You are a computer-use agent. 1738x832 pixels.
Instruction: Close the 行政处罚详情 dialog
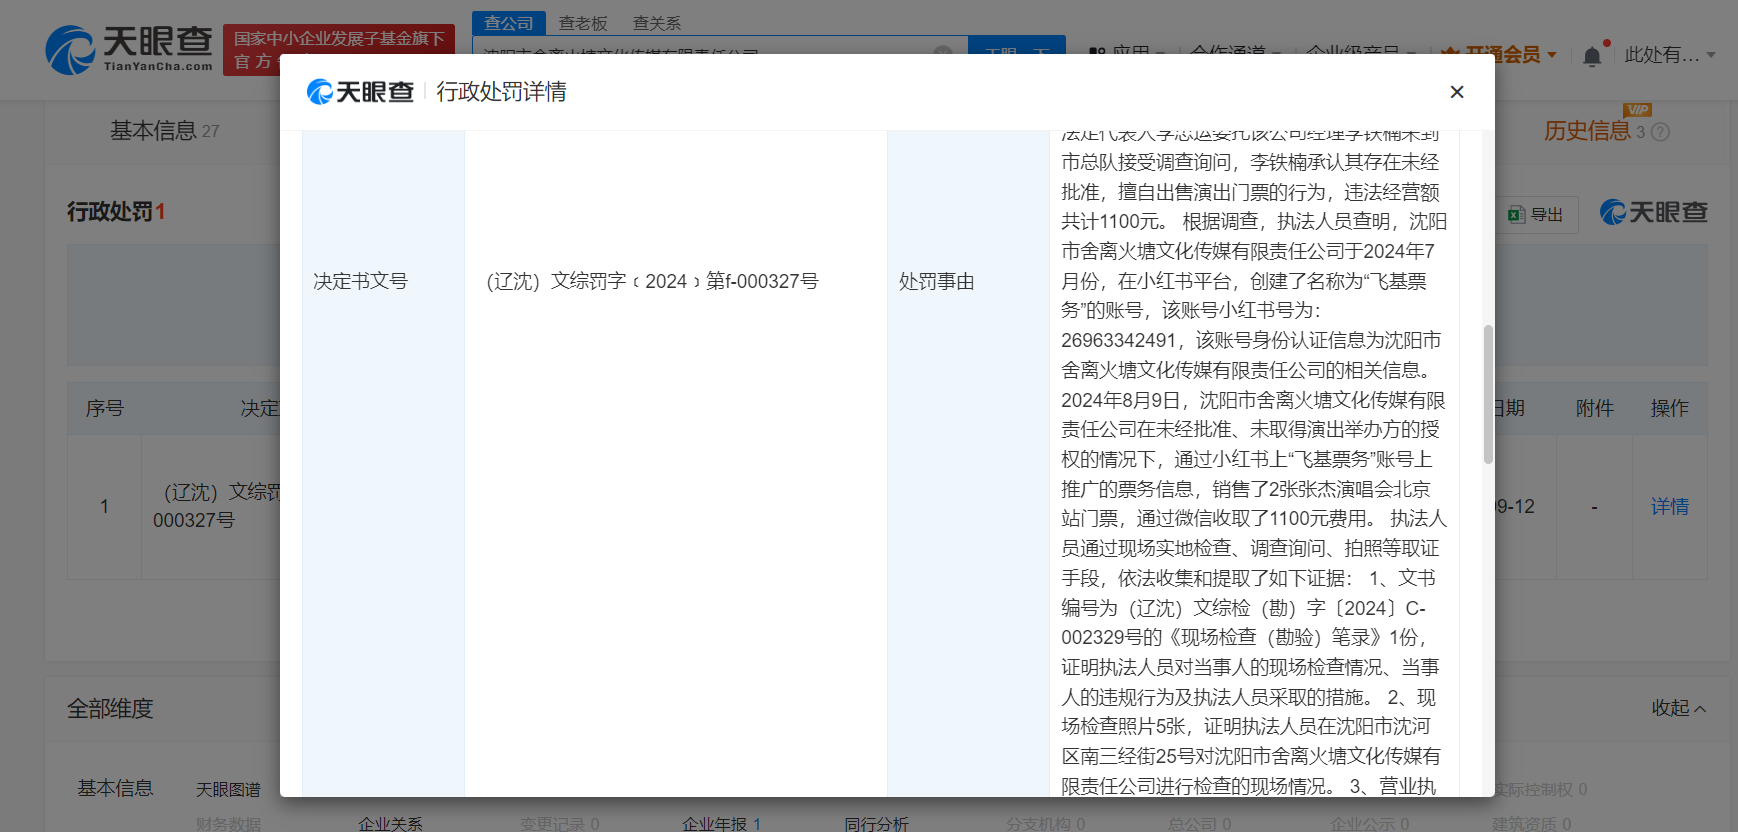pyautogui.click(x=1456, y=92)
